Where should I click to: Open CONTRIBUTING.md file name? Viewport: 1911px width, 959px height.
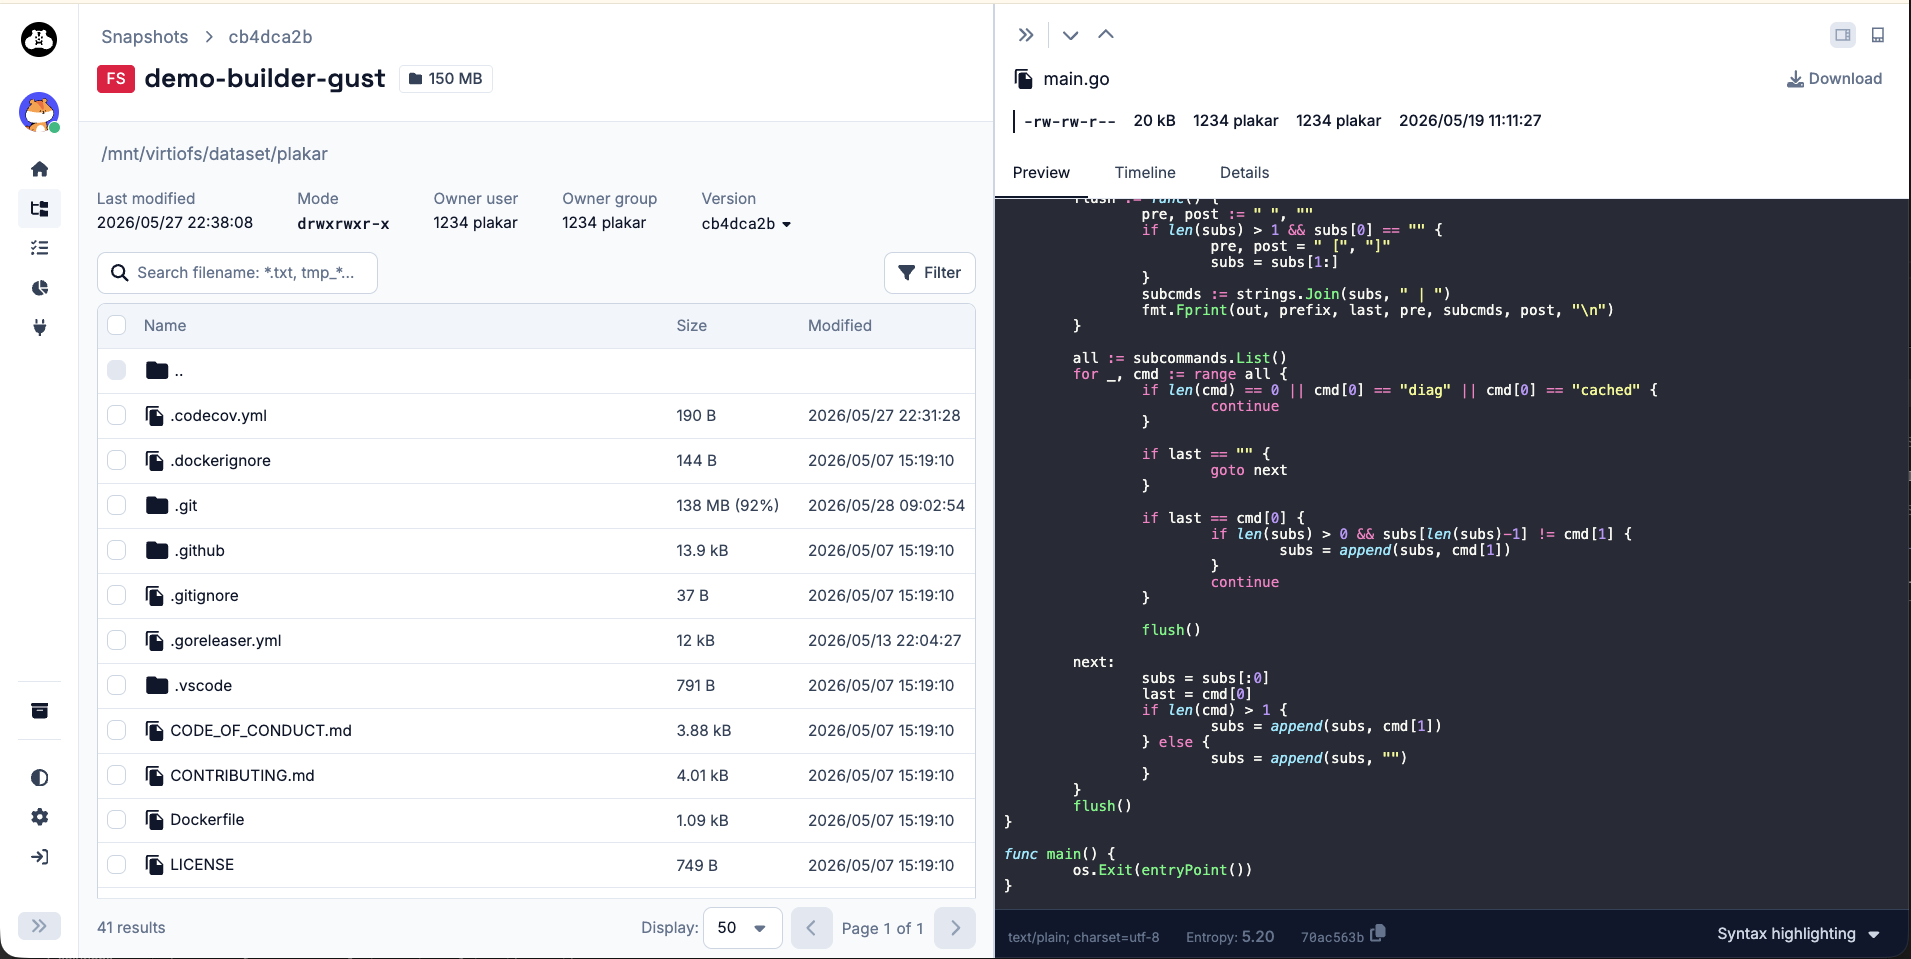pyautogui.click(x=242, y=775)
